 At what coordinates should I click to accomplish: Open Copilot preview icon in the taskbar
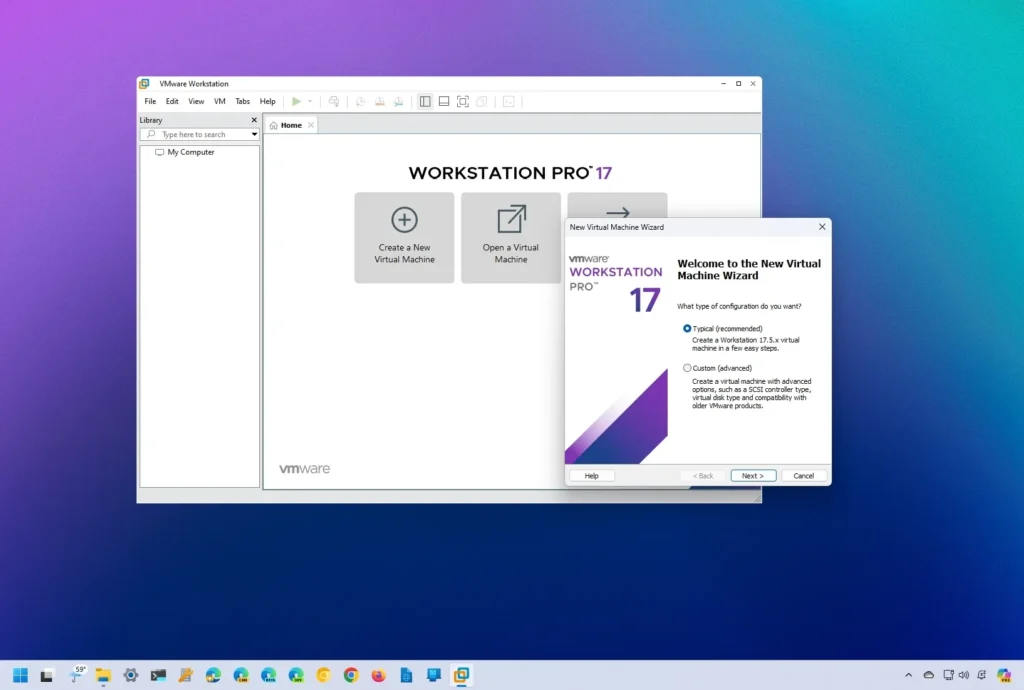(x=1004, y=675)
